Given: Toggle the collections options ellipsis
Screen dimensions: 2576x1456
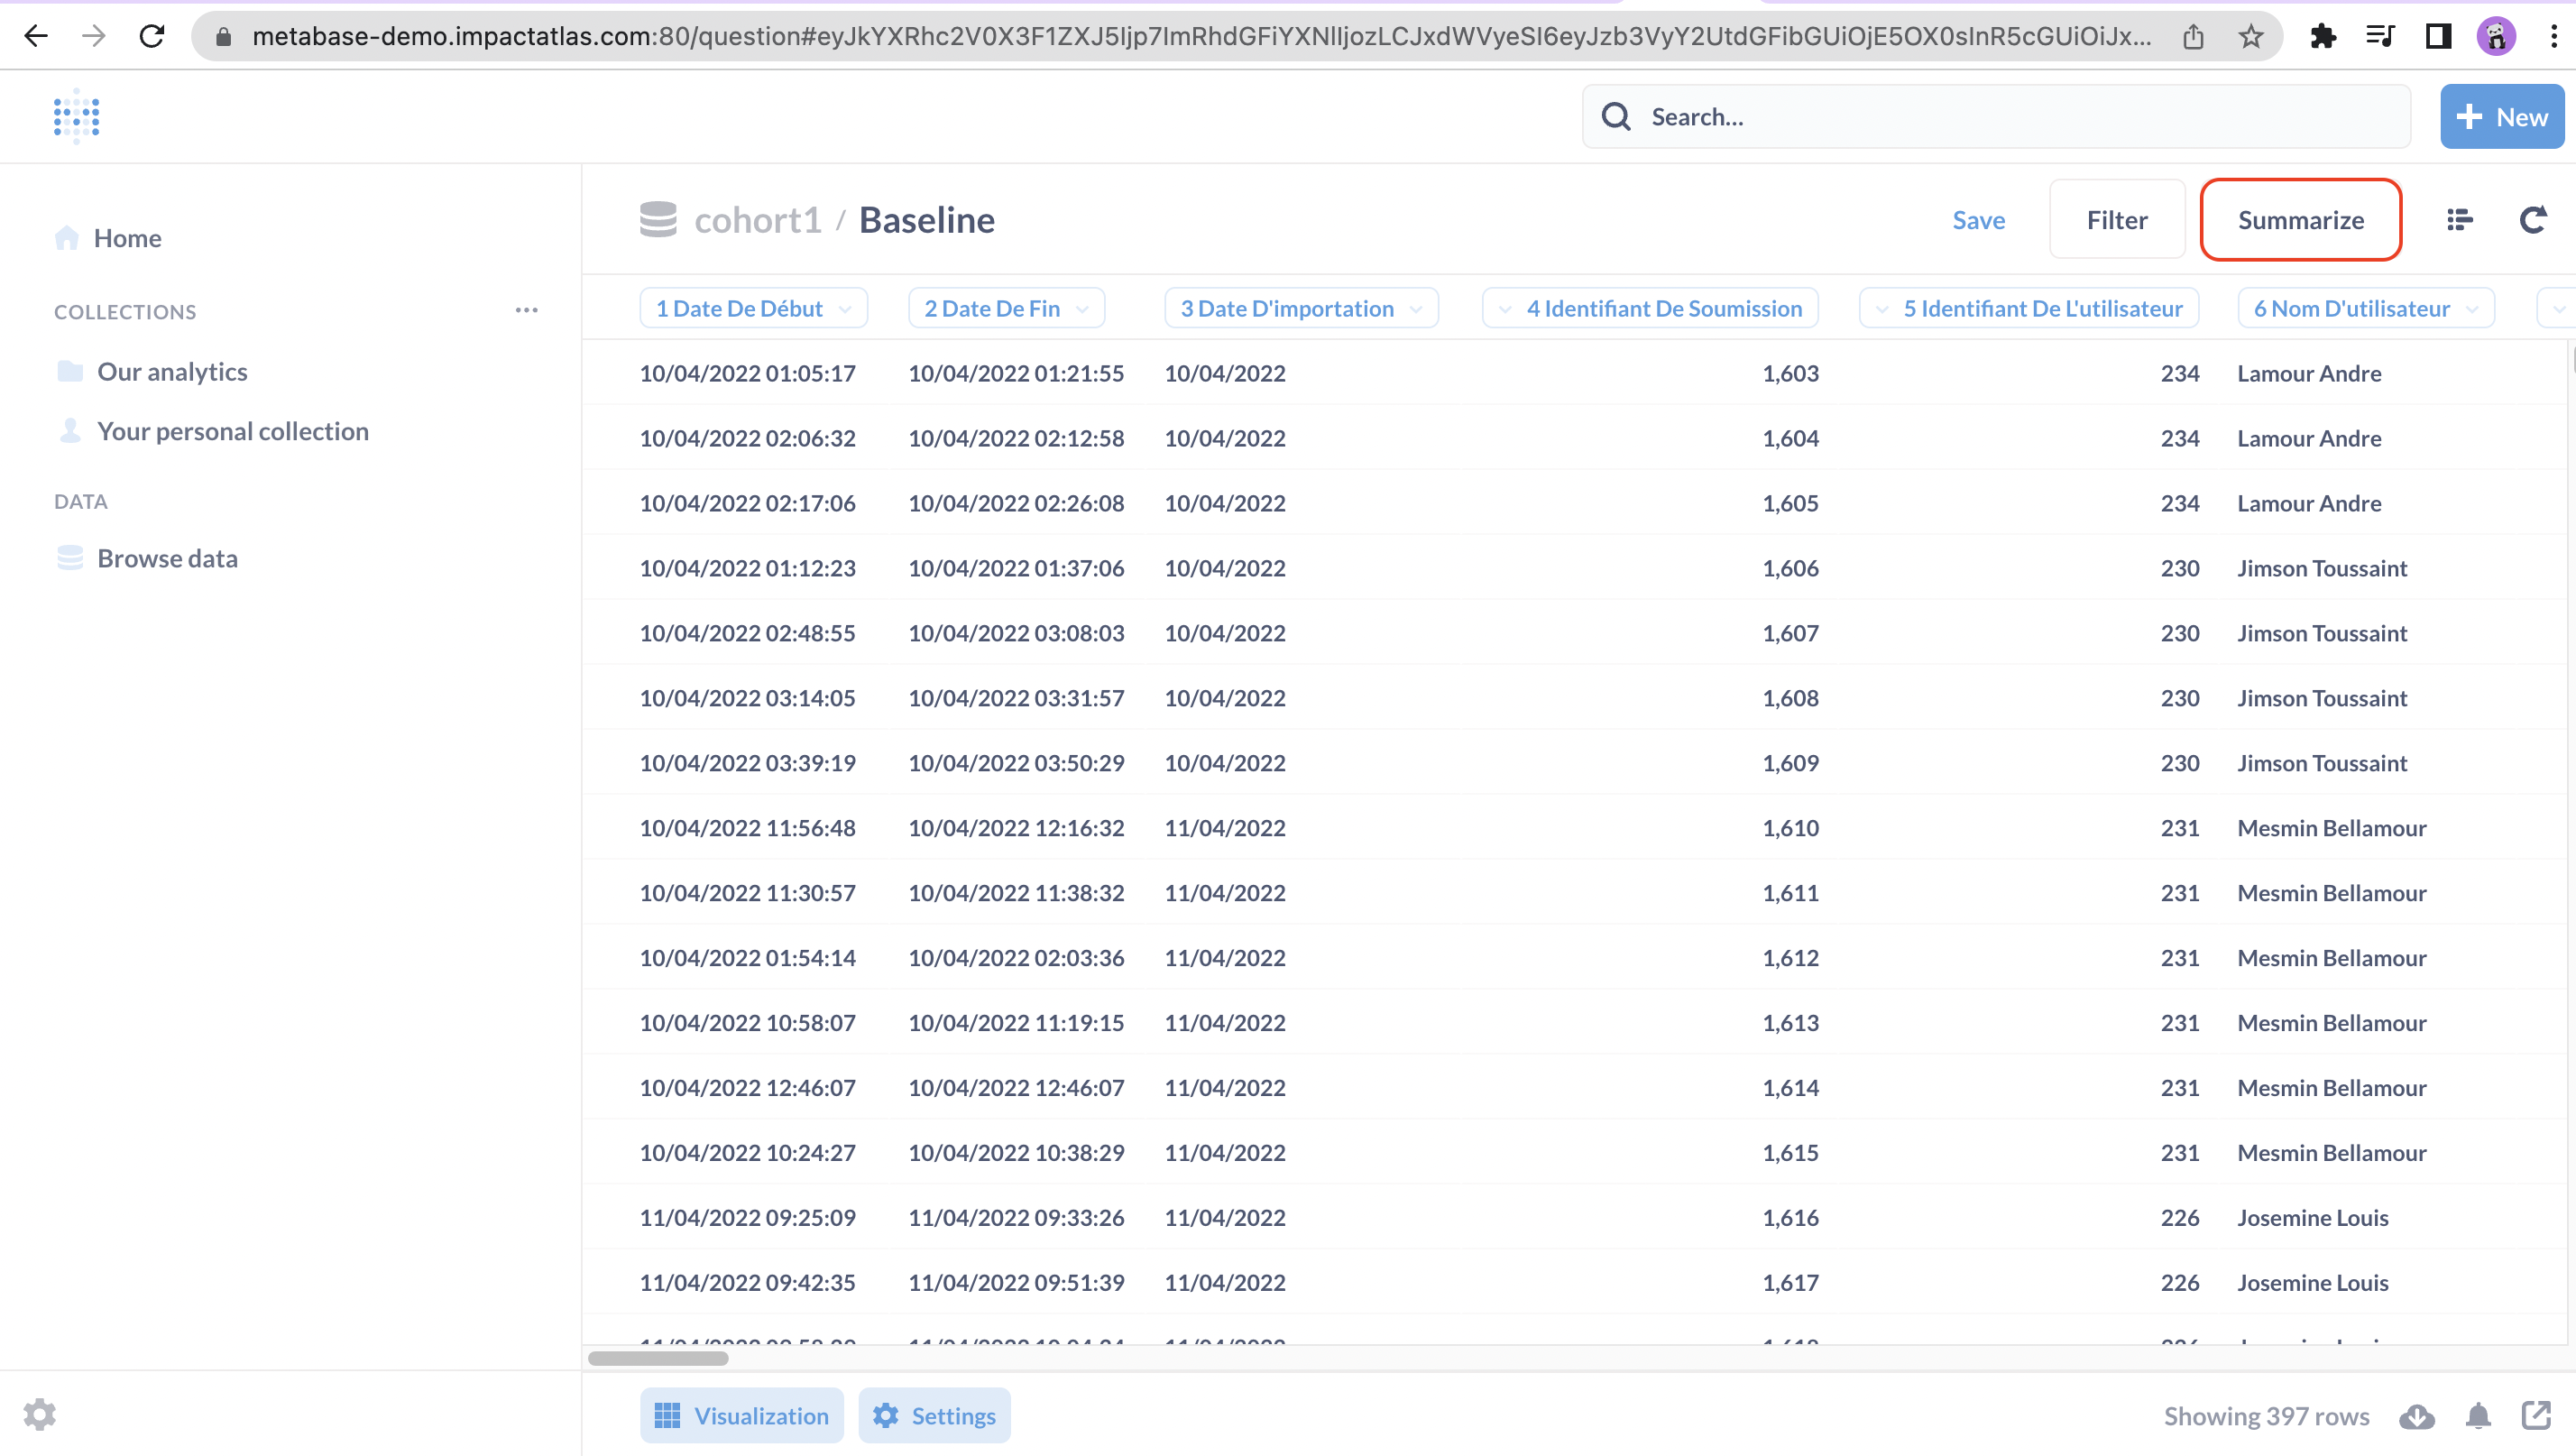Looking at the screenshot, I should click(527, 309).
